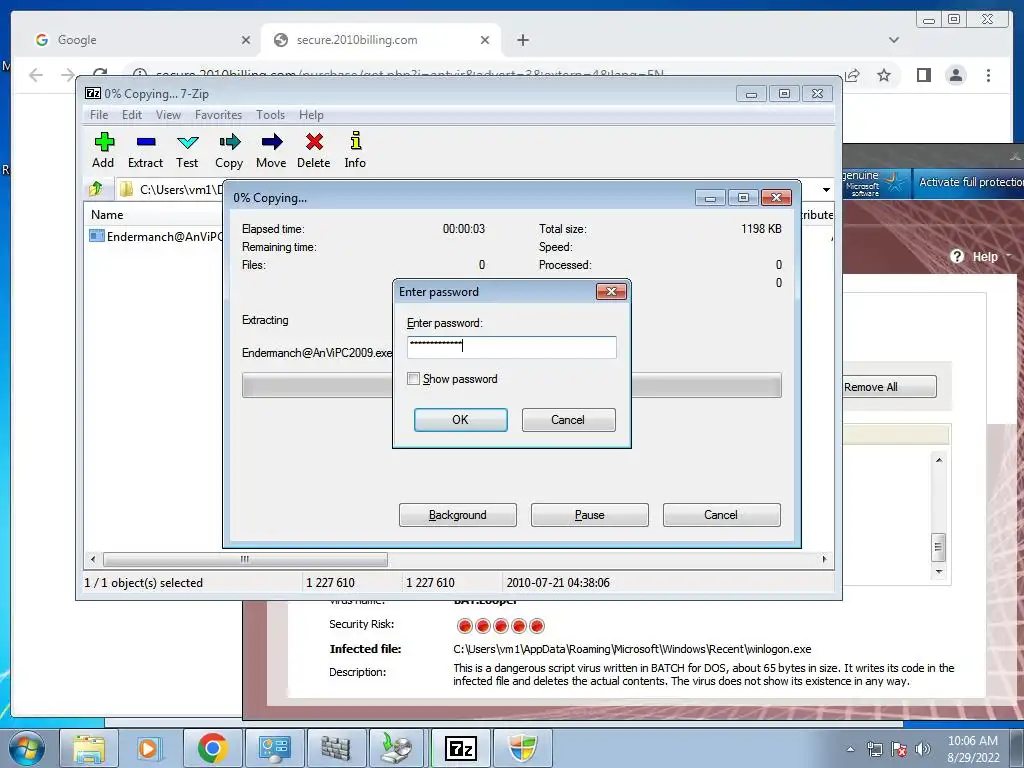This screenshot has height=768, width=1024.
Task: Click Remove All in the antivirus window
Action: coord(889,387)
